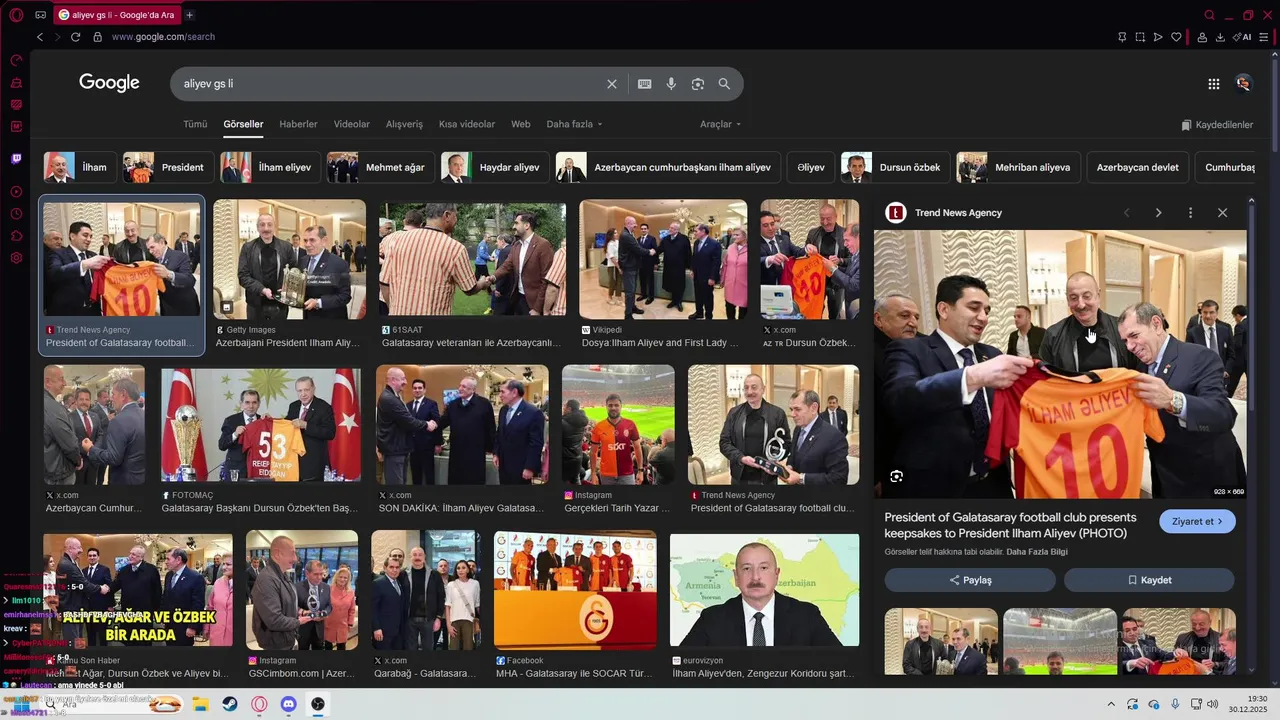
Task: Select the Mehriban aliyeva chip
Action: [x=1017, y=167]
